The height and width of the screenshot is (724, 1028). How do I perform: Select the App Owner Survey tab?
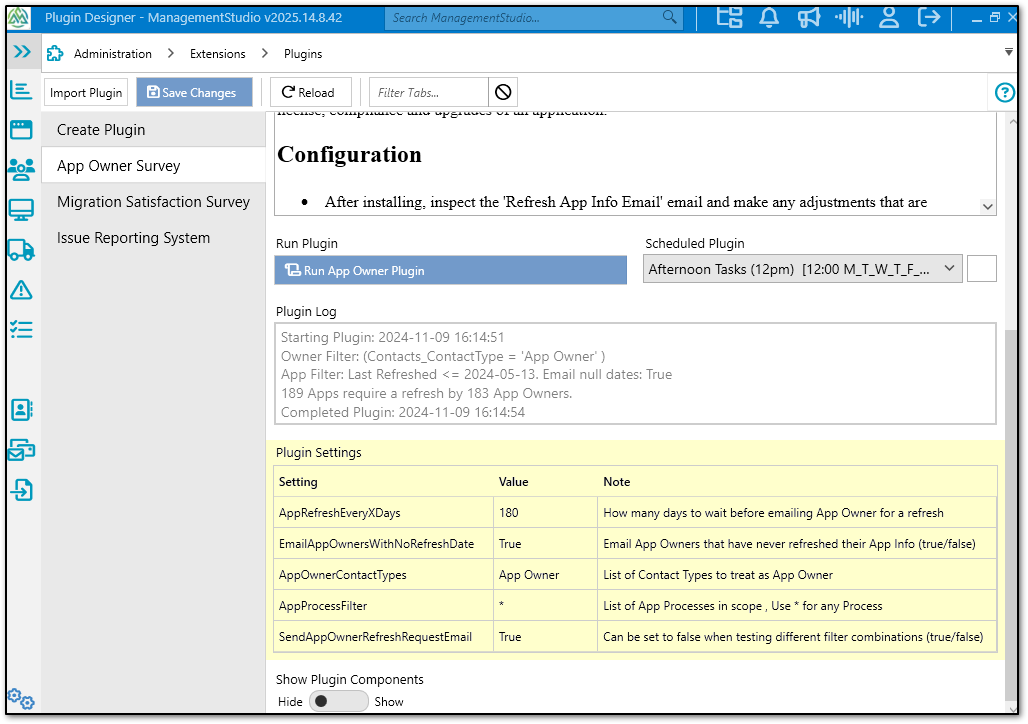pos(153,166)
